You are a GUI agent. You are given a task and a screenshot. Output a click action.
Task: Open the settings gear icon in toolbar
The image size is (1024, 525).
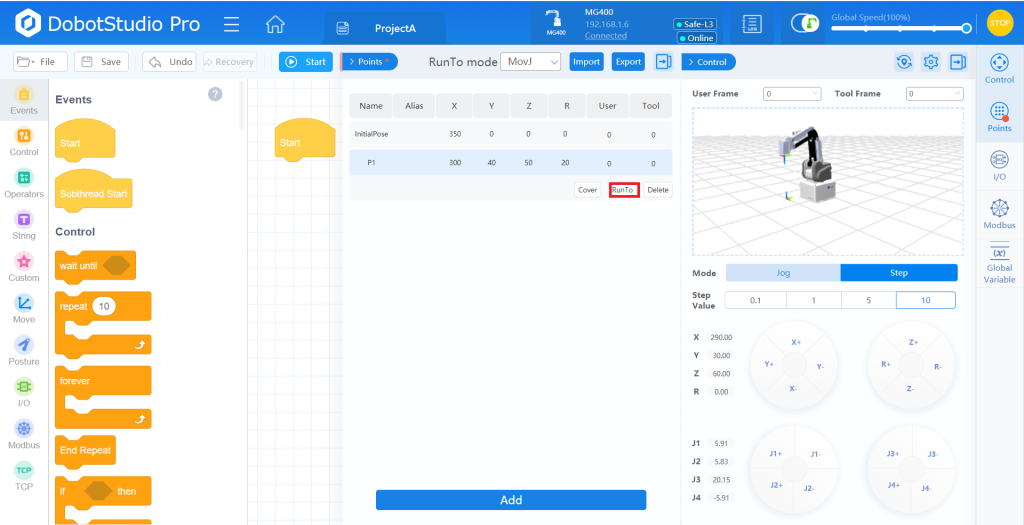click(931, 62)
